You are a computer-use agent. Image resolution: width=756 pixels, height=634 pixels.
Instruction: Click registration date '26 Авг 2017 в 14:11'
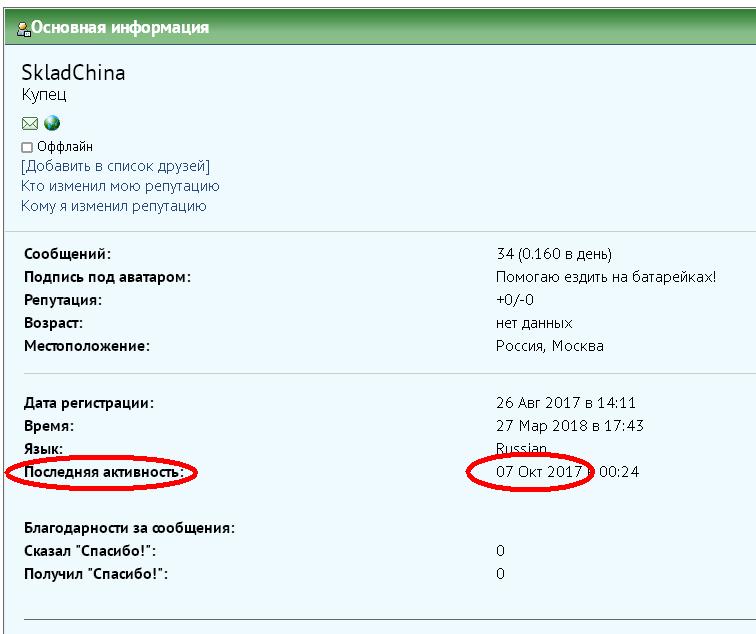click(x=566, y=403)
